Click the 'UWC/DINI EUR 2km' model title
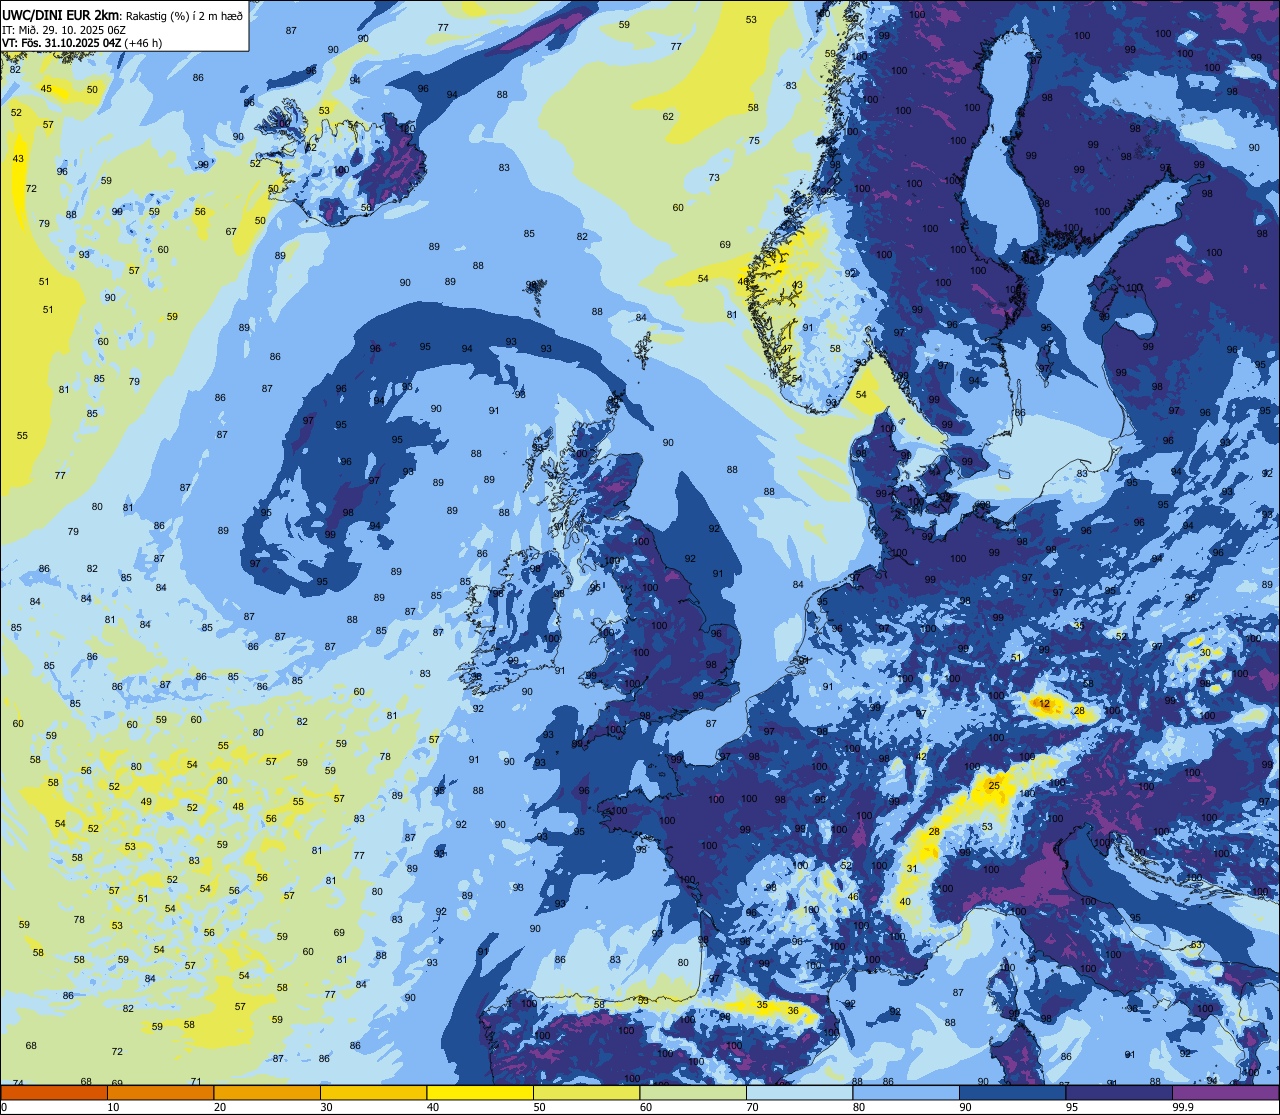The image size is (1280, 1115). pos(61,15)
